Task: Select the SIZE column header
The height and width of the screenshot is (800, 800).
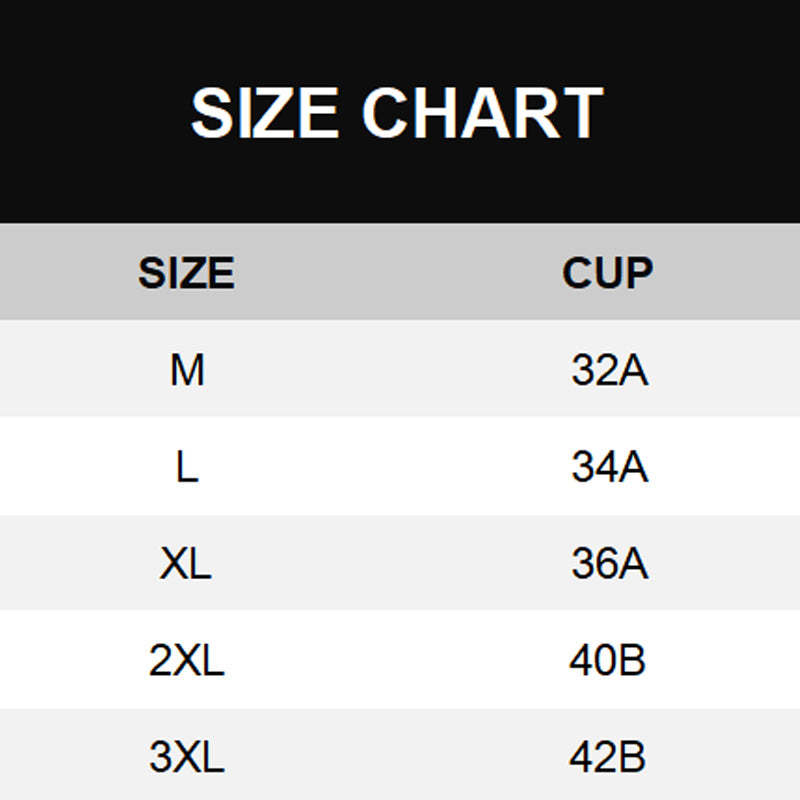Action: point(186,273)
